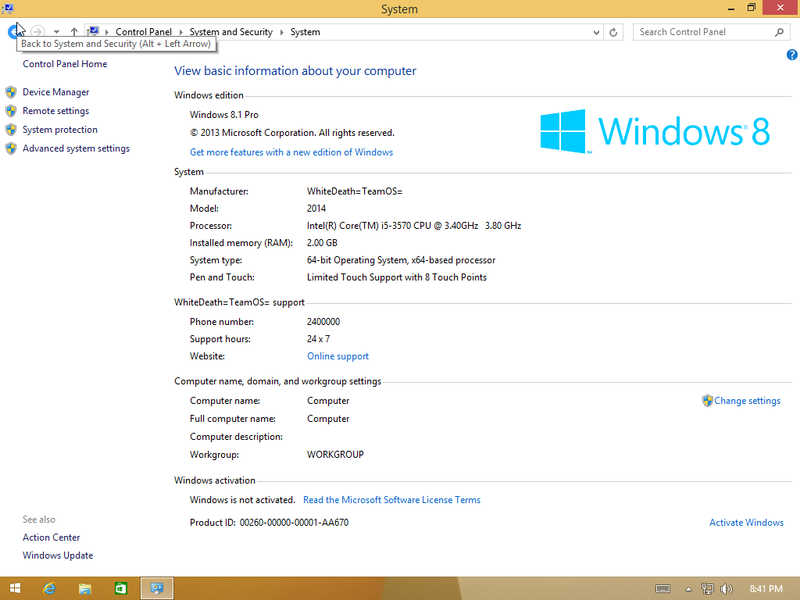Image resolution: width=800 pixels, height=600 pixels.
Task: Launch Internet Explorer from taskbar
Action: click(x=49, y=588)
